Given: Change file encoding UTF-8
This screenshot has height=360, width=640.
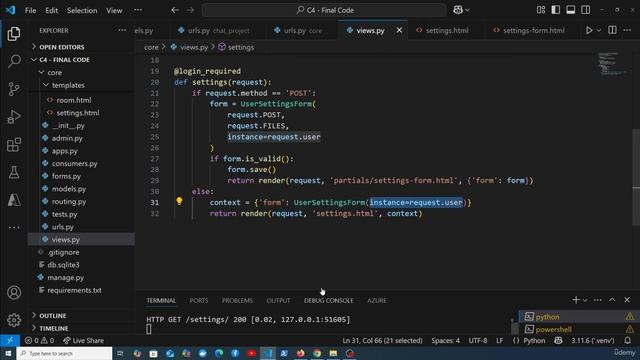Looking at the screenshot, I should [x=478, y=340].
